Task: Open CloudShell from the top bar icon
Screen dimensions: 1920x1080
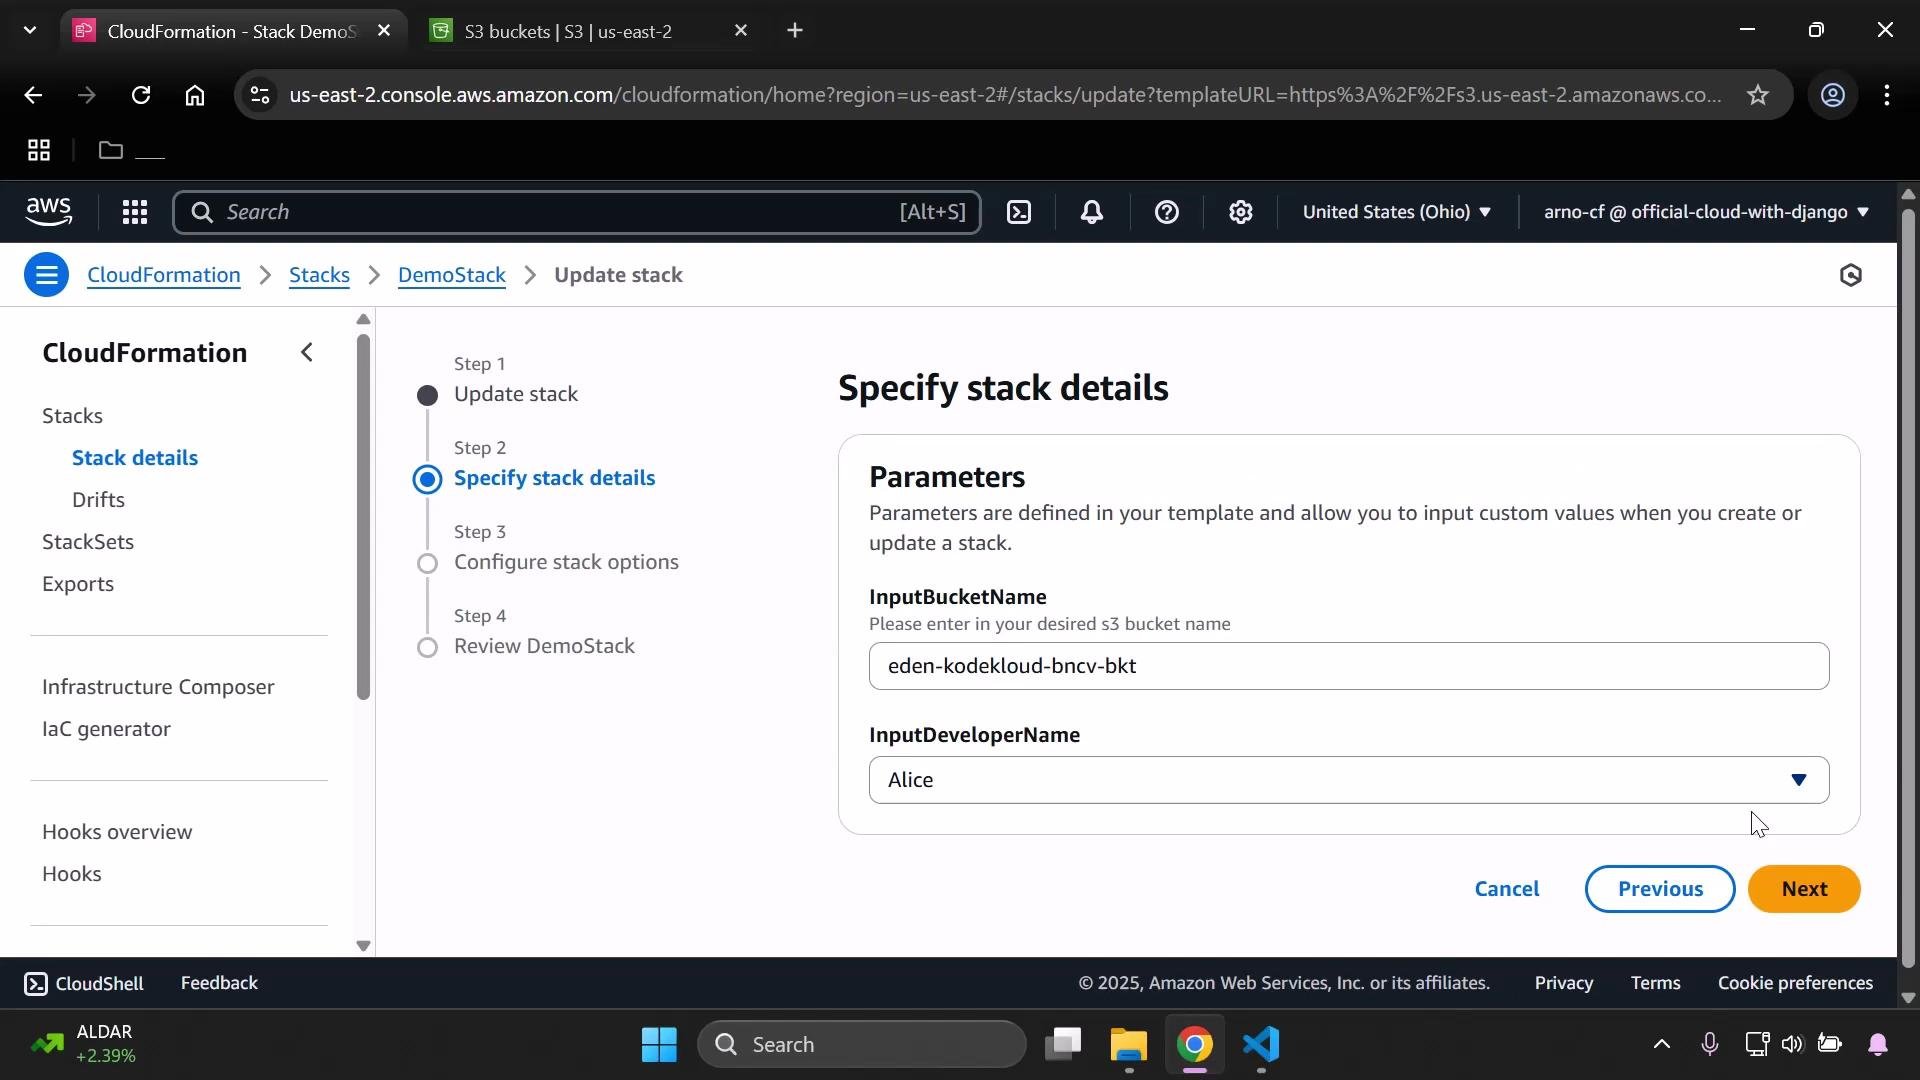Action: [1019, 212]
